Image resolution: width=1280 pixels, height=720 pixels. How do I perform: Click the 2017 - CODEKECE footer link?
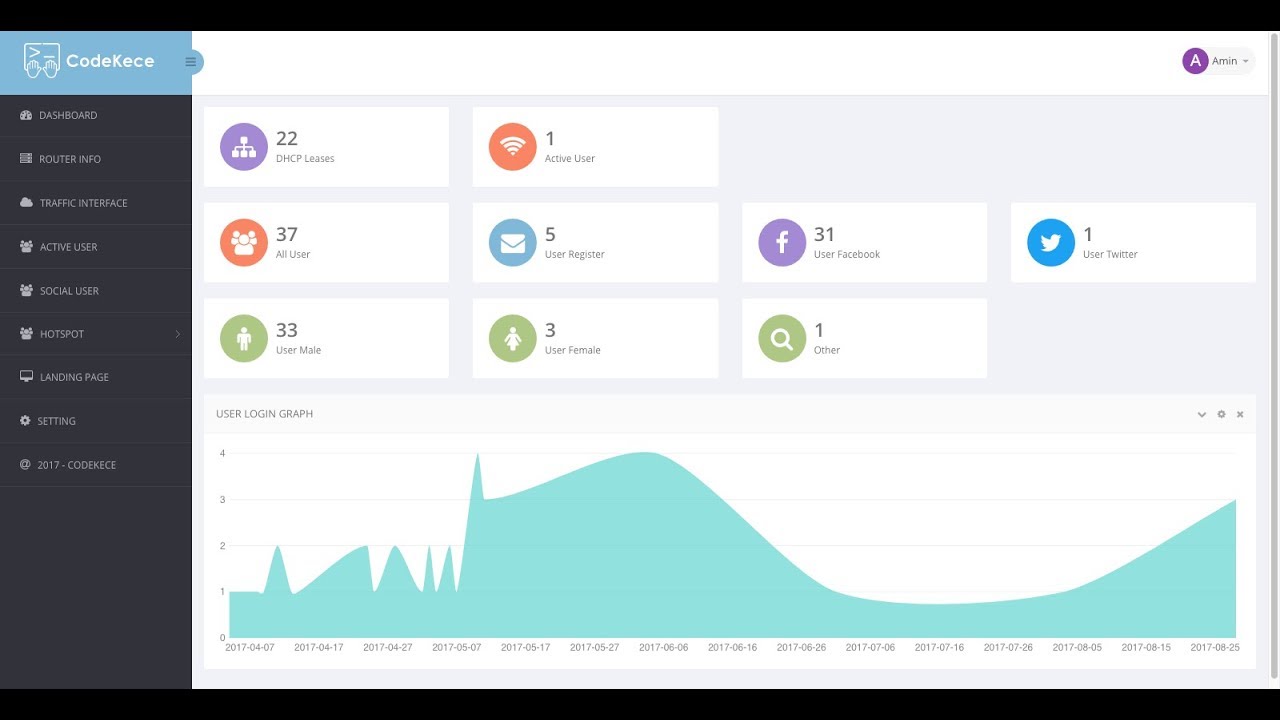point(95,465)
